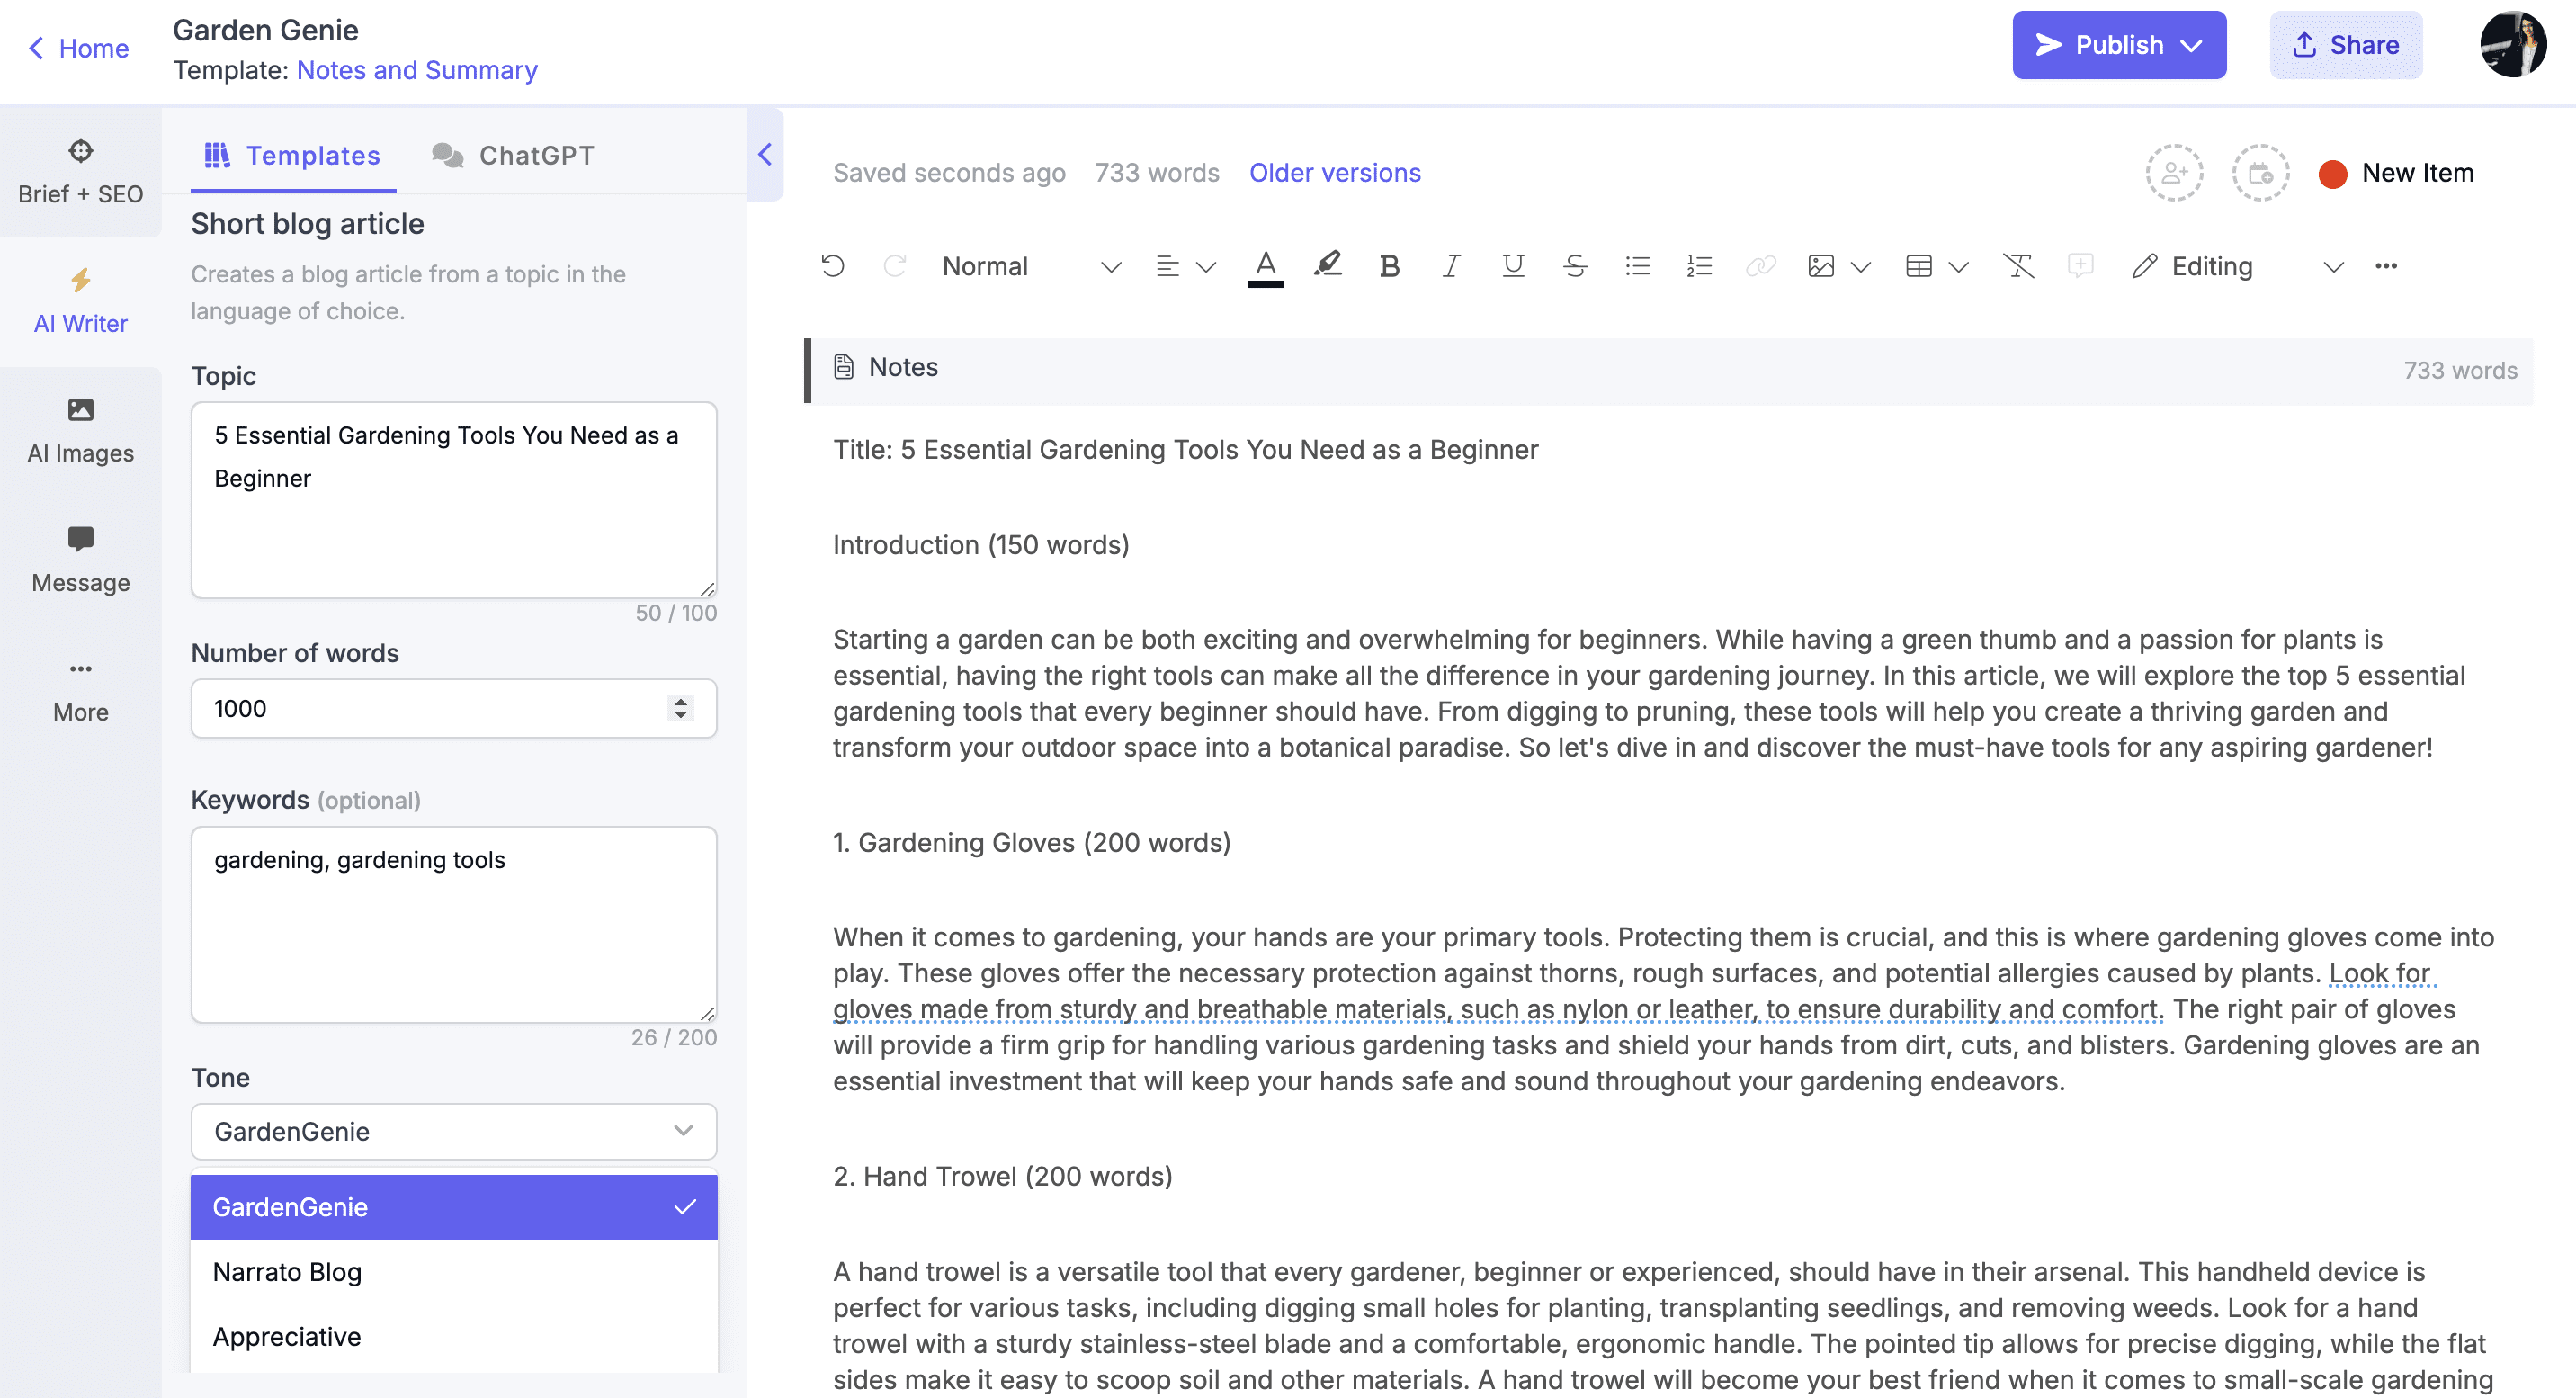The width and height of the screenshot is (2576, 1398).
Task: Click the Notes section header
Action: [x=1669, y=370]
